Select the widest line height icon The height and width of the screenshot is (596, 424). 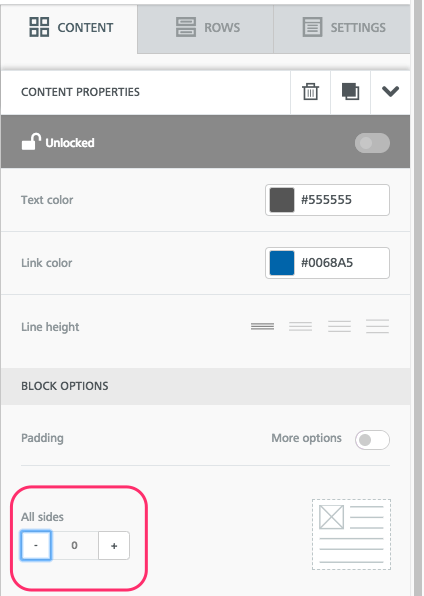coord(377,326)
